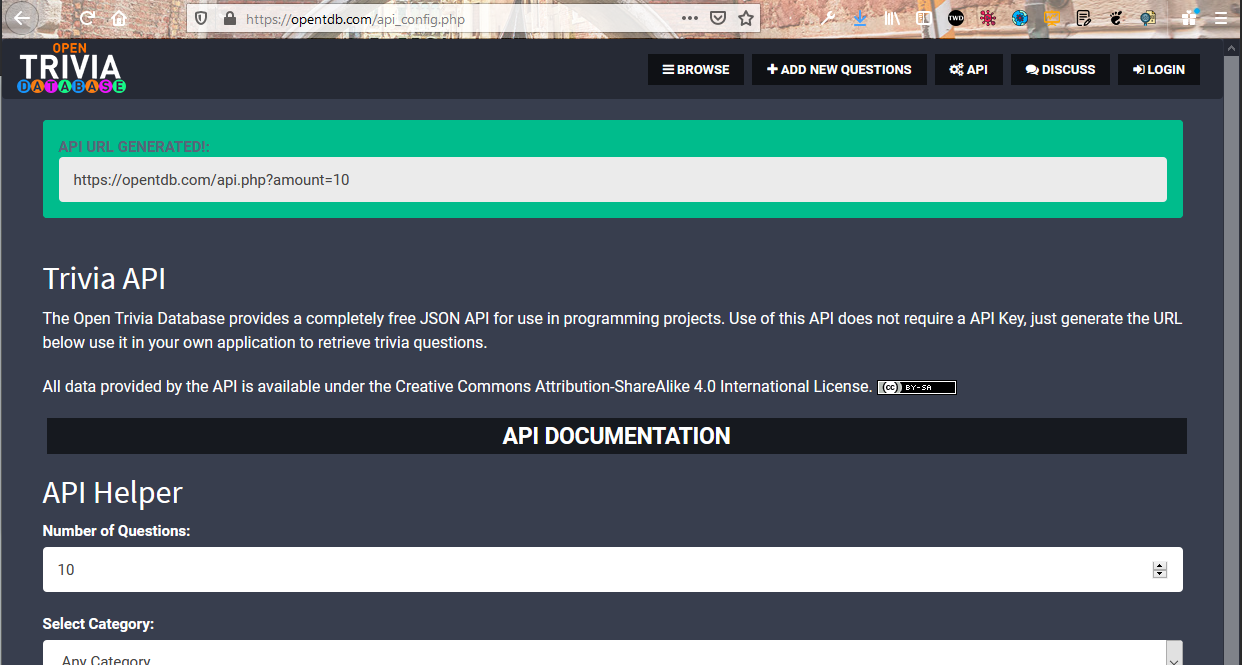Click the "Trivia API" heading
This screenshot has width=1242, height=665.
(104, 278)
